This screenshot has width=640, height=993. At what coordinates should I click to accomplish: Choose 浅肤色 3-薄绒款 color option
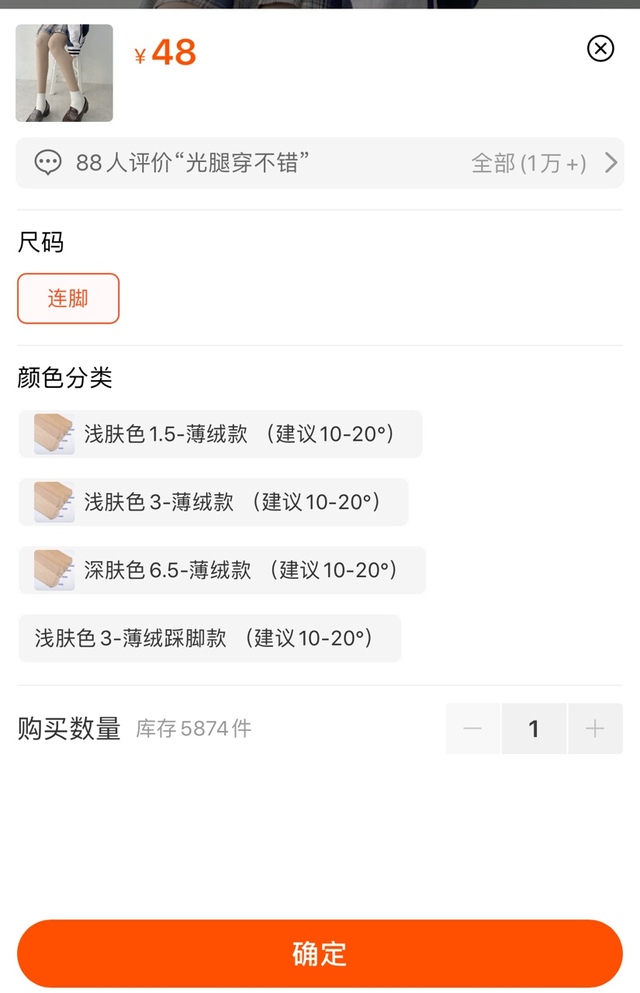231,502
